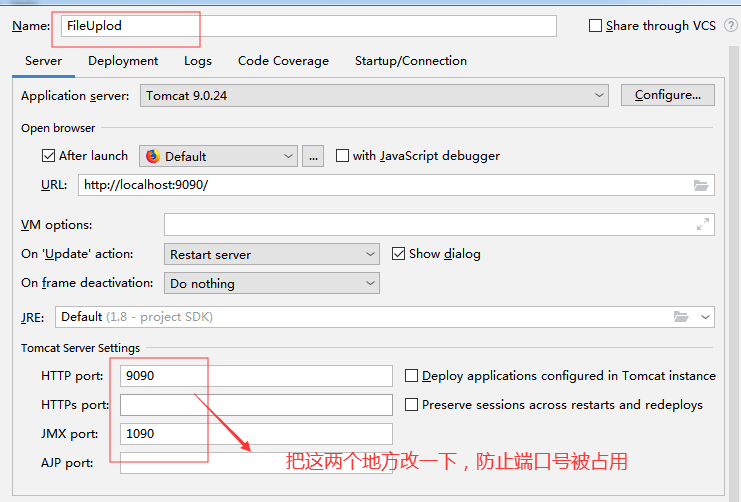Click the 'Tomcat Server Settings' heading
741x502 pixels.
(80, 348)
